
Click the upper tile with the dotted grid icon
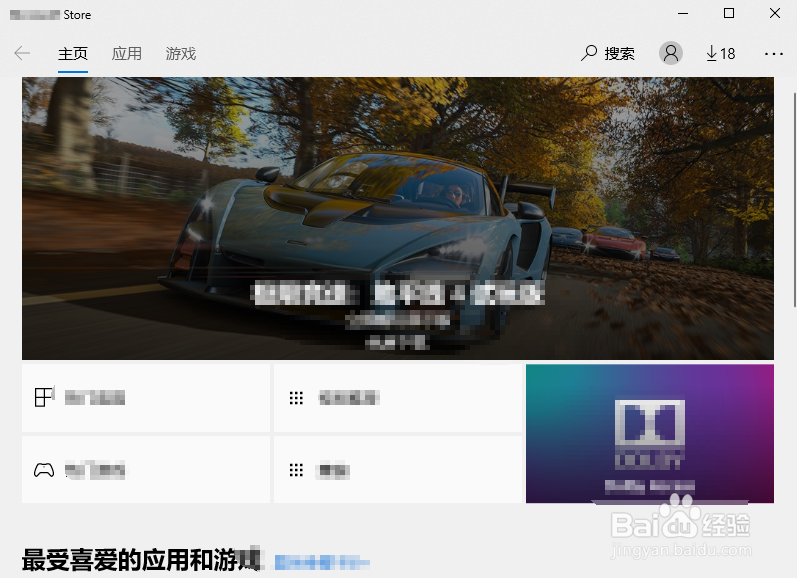pos(398,398)
